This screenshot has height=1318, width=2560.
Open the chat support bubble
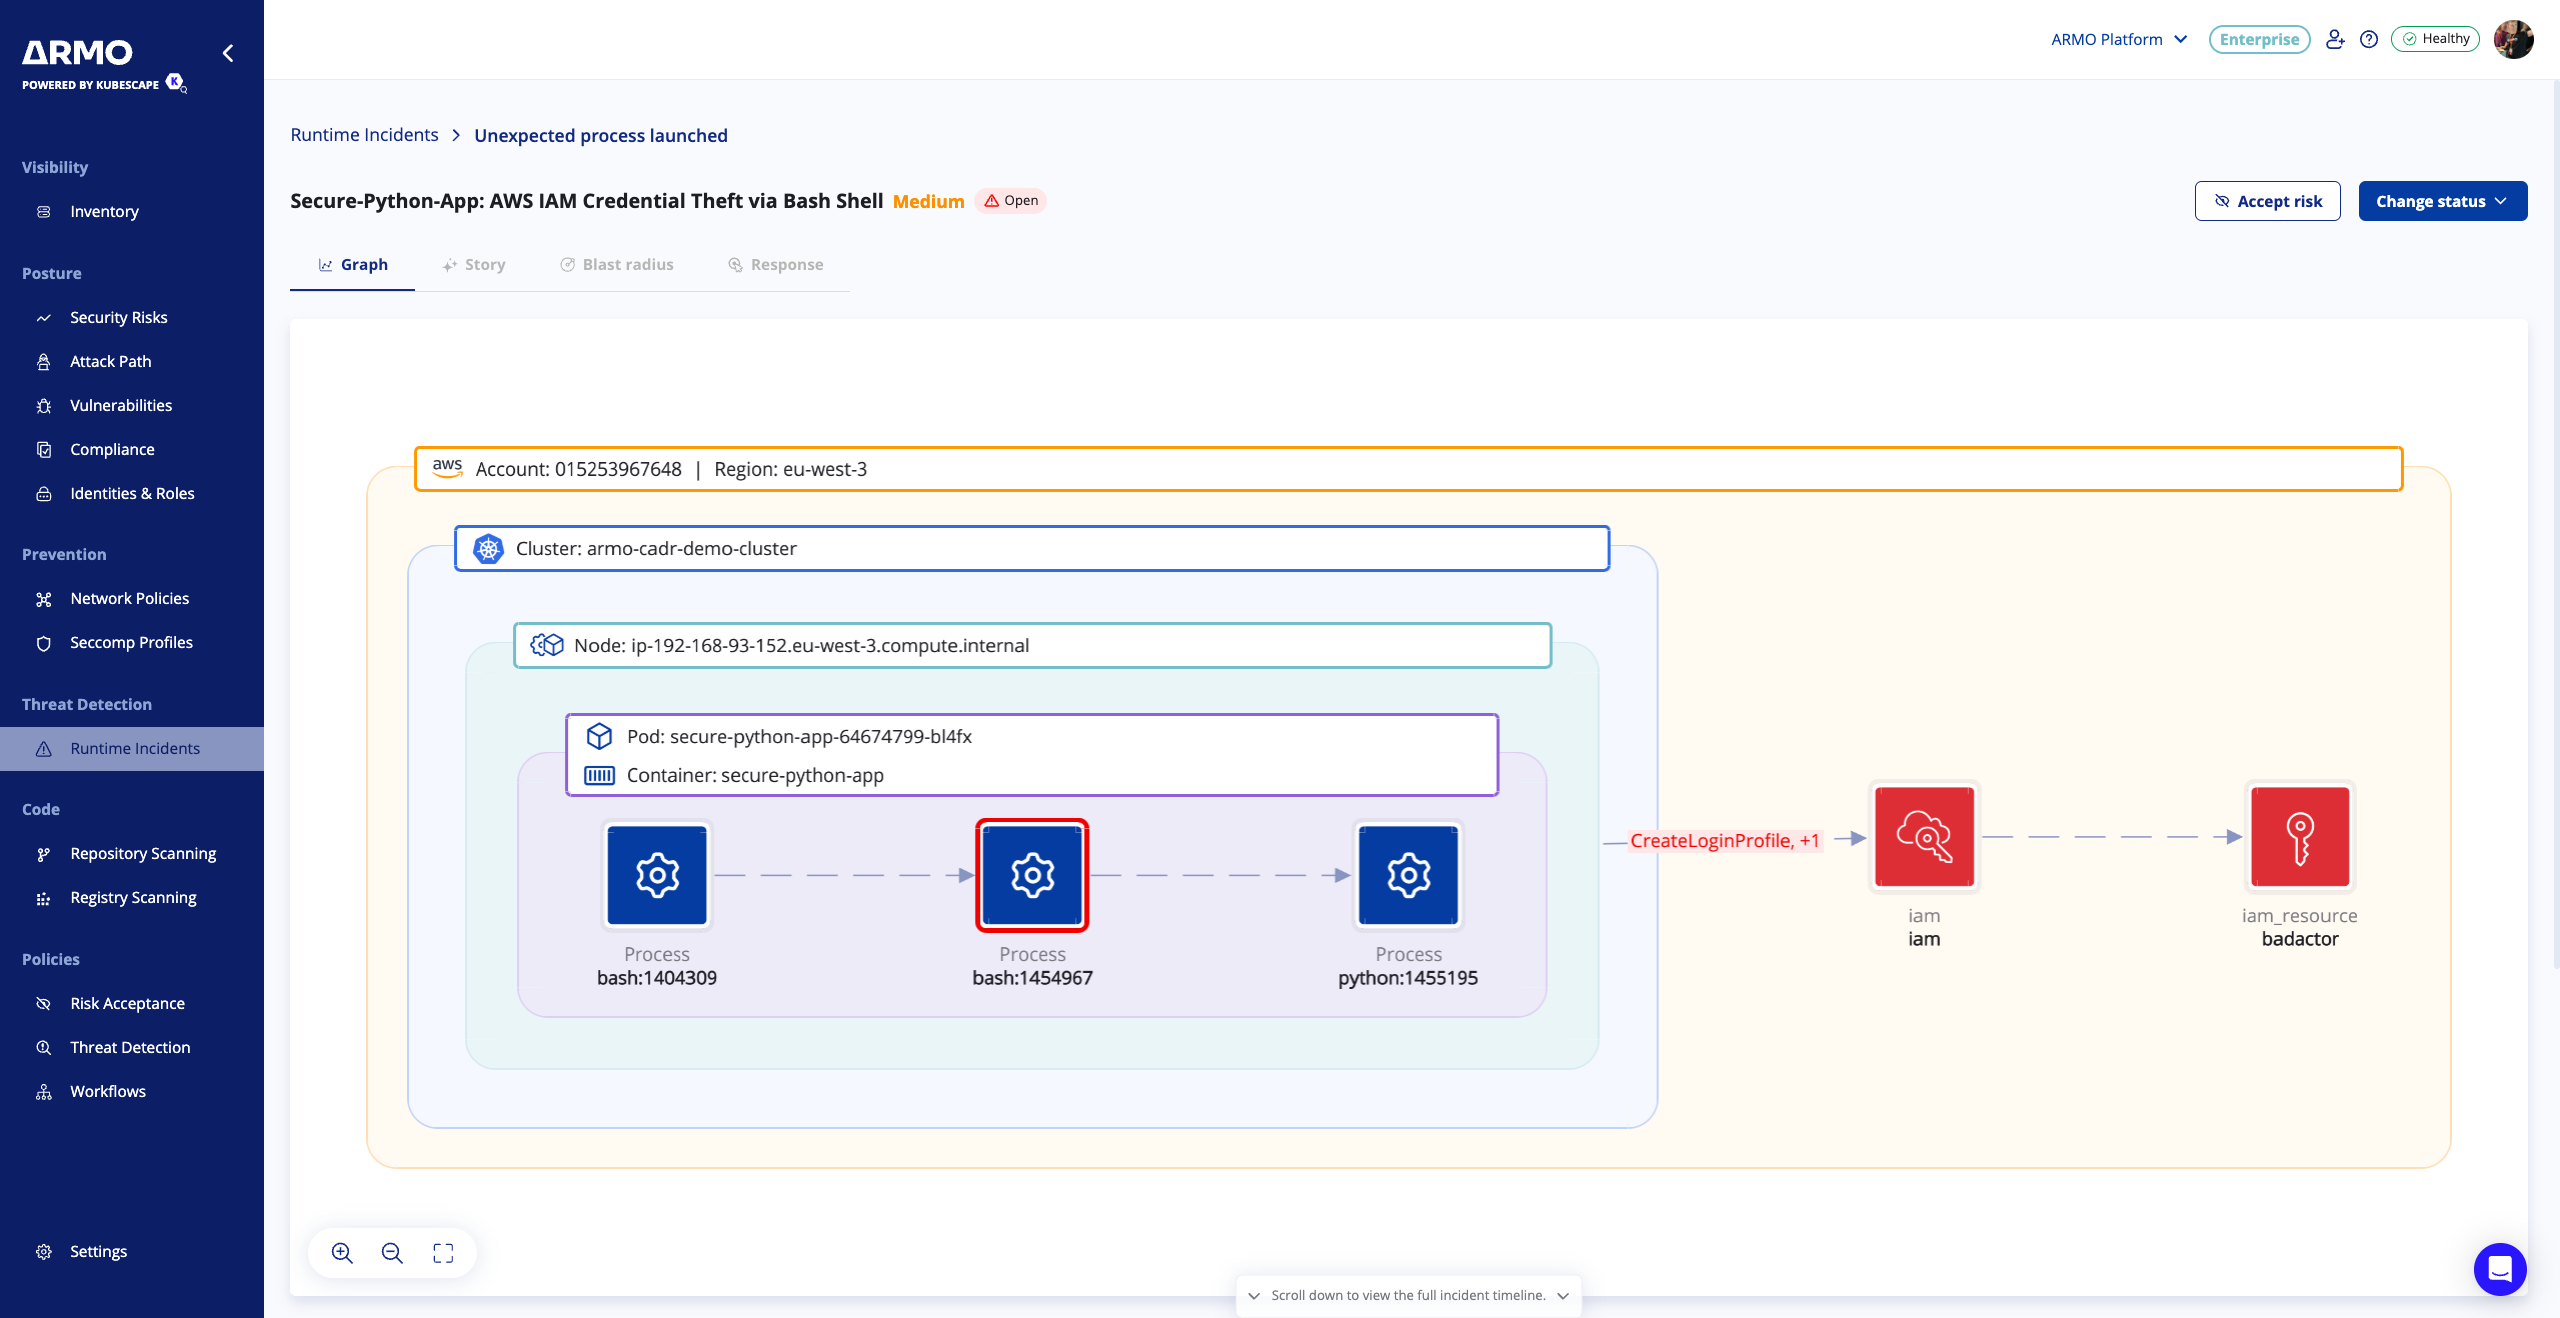(2499, 1269)
